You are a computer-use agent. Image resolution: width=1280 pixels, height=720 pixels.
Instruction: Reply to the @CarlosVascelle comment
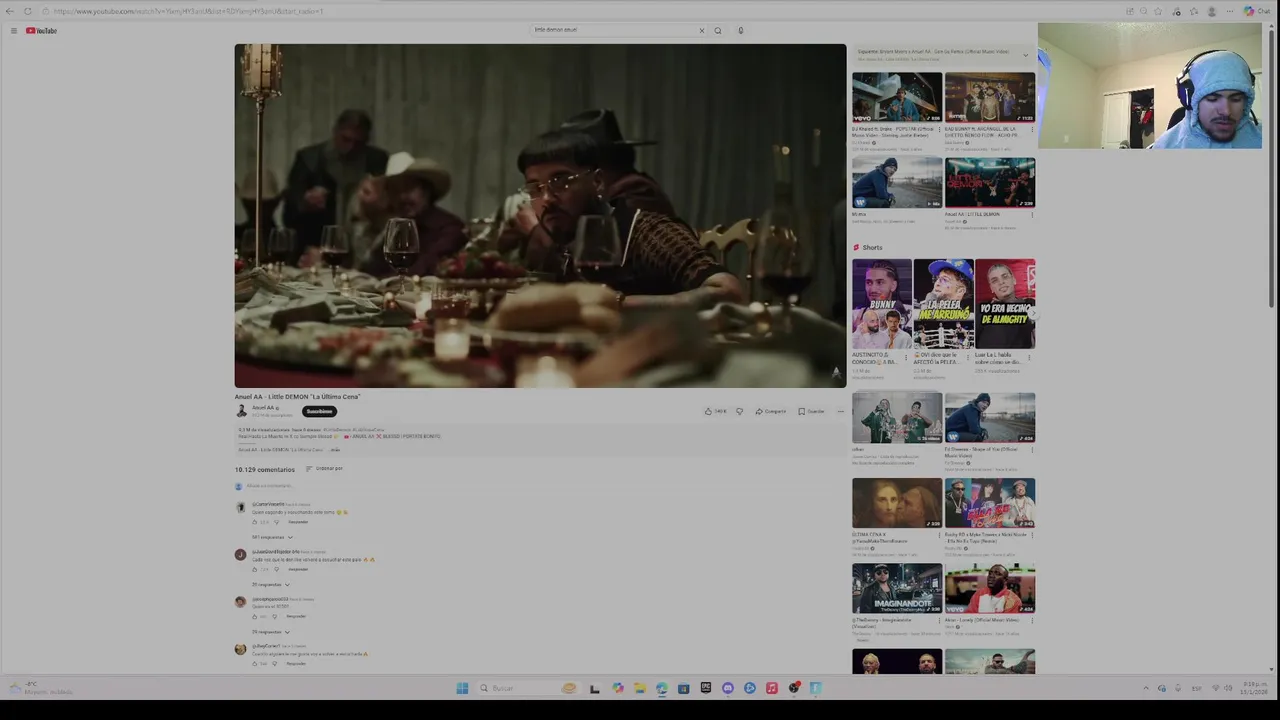[297, 522]
